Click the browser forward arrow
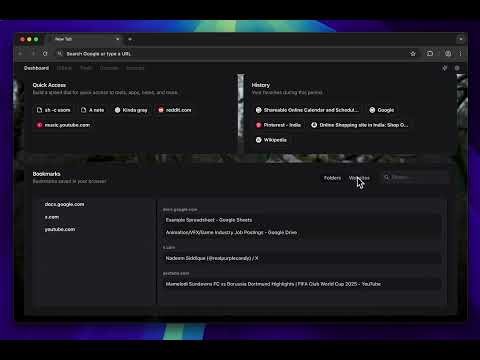Viewport: 480px width, 360px height. pos(33,54)
